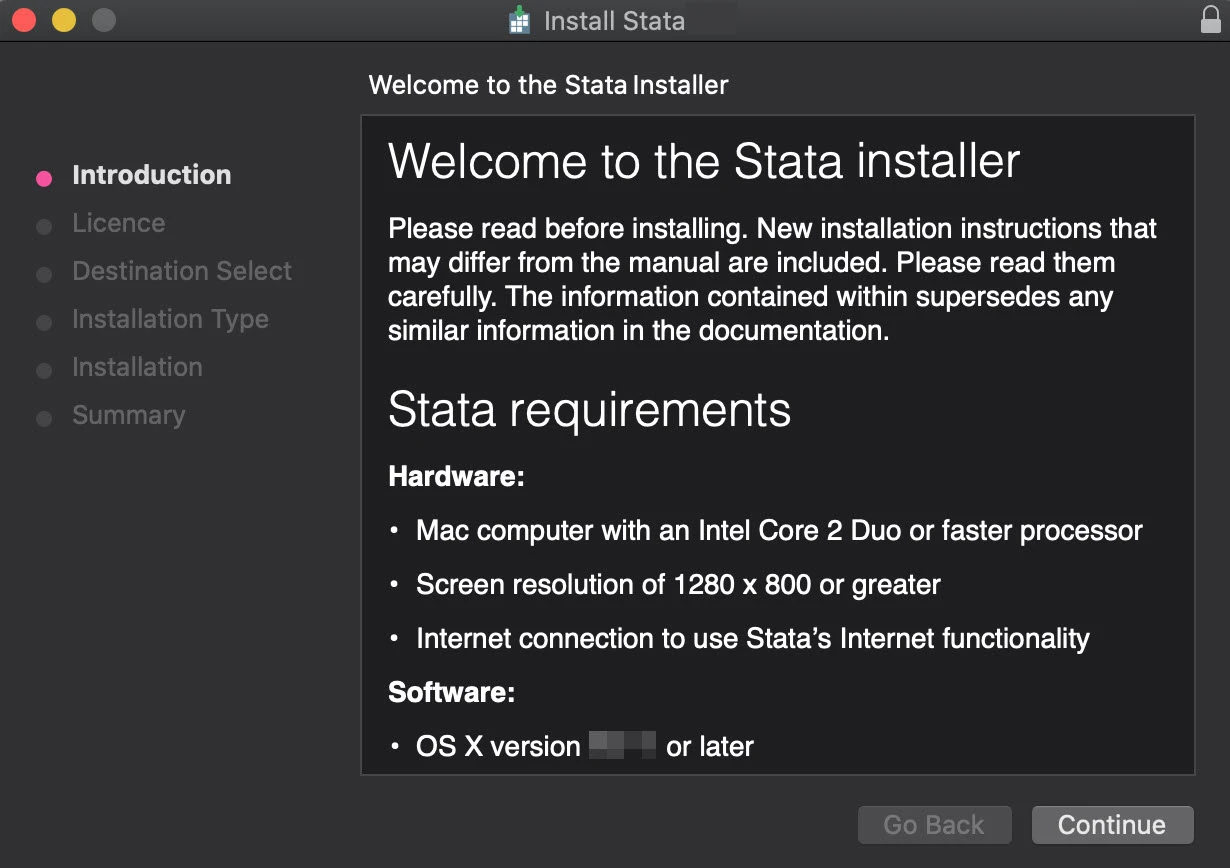Click the grey bullet beside Licence
The image size is (1230, 868).
tap(44, 227)
